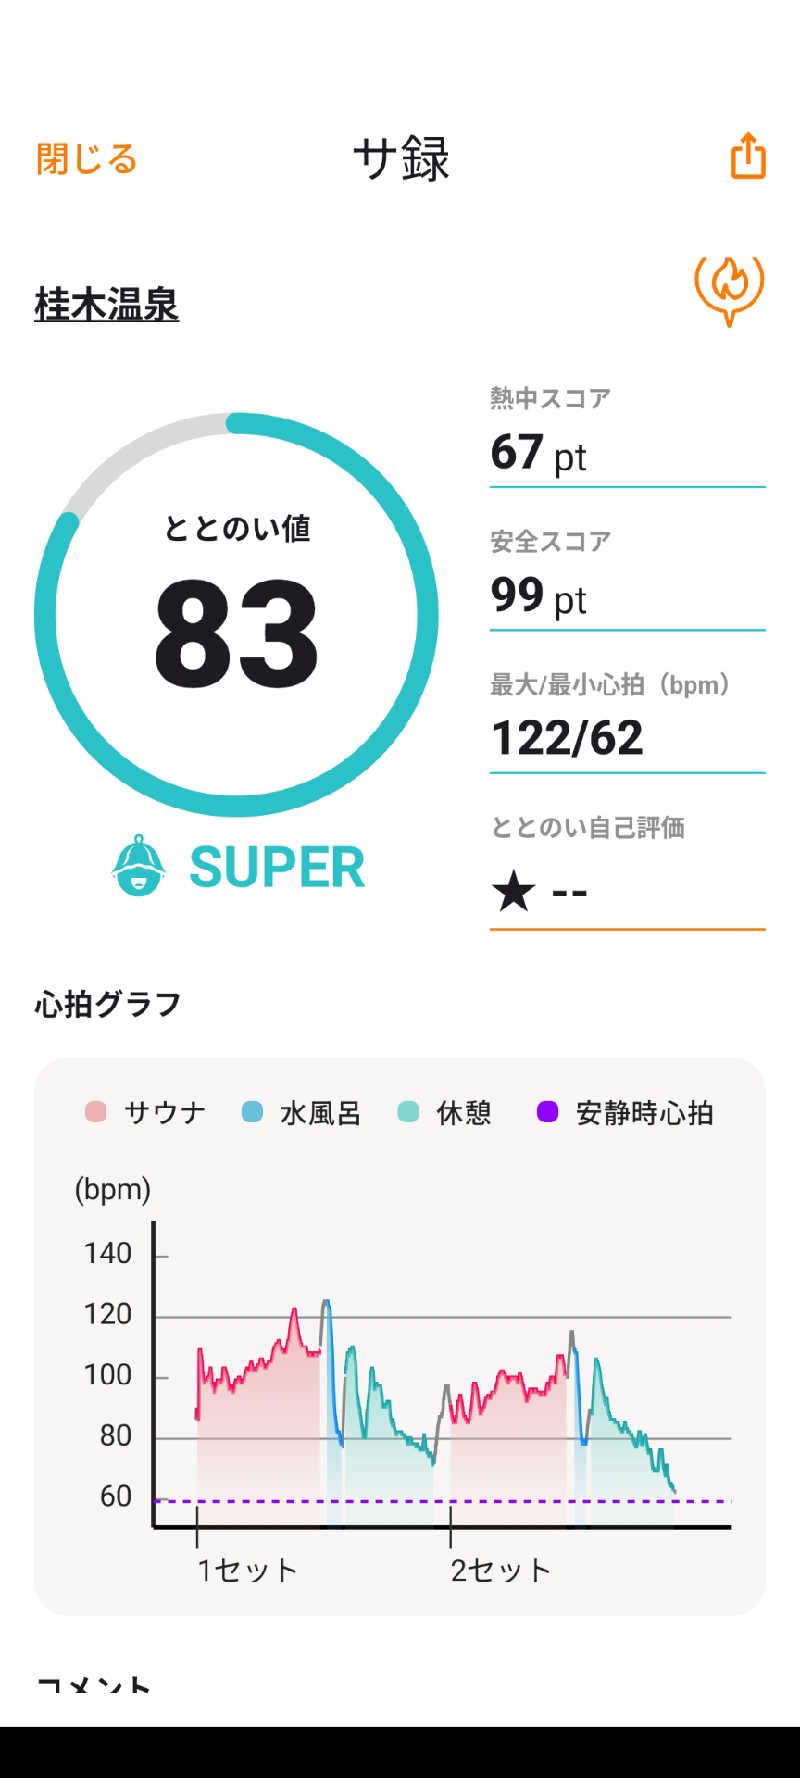Open the 桂木温泉 facility link
The image size is (800, 1778).
(107, 304)
